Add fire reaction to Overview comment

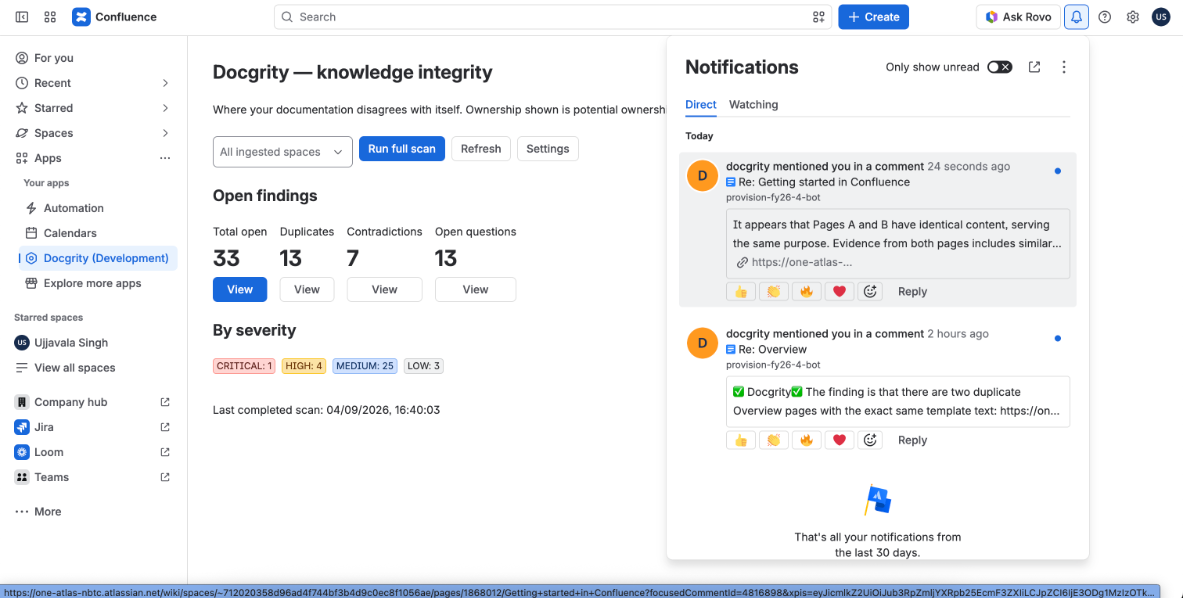tap(807, 440)
